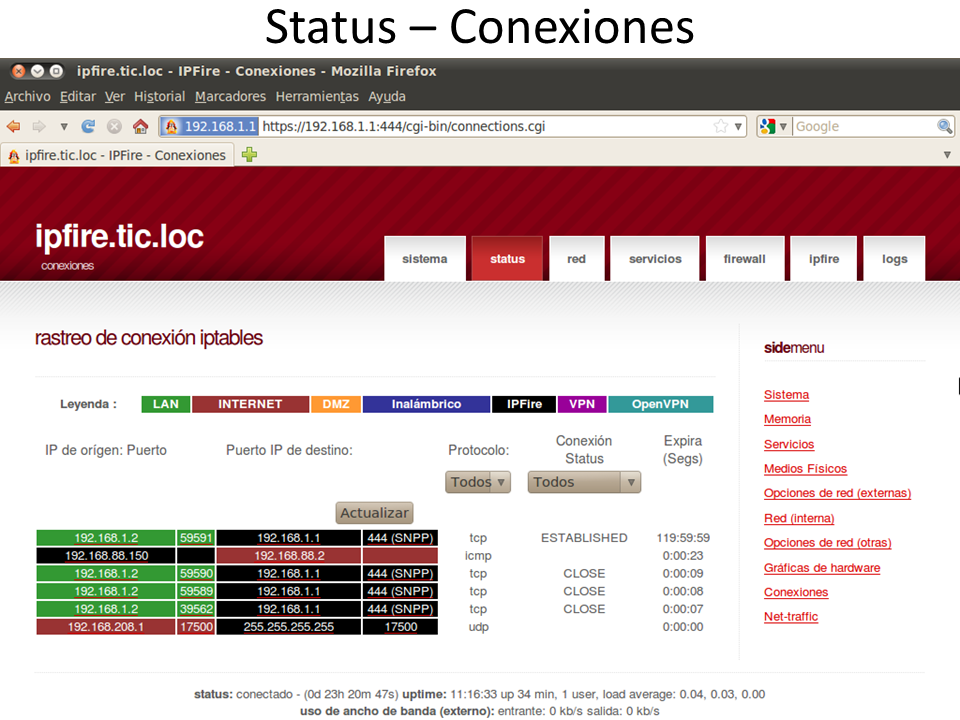Open the list all tabs arrow
The width and height of the screenshot is (960, 720).
point(947,155)
